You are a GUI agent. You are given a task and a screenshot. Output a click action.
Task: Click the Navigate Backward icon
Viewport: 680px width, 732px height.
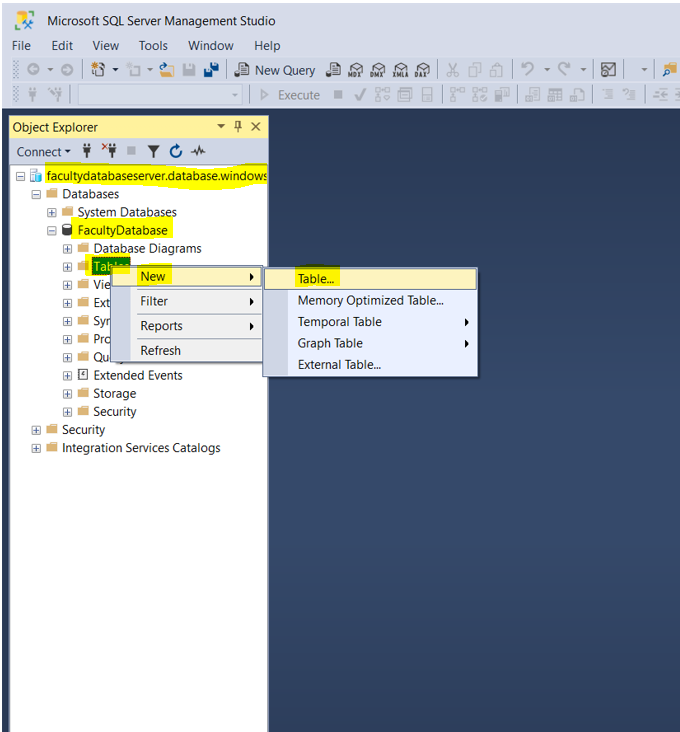point(33,70)
